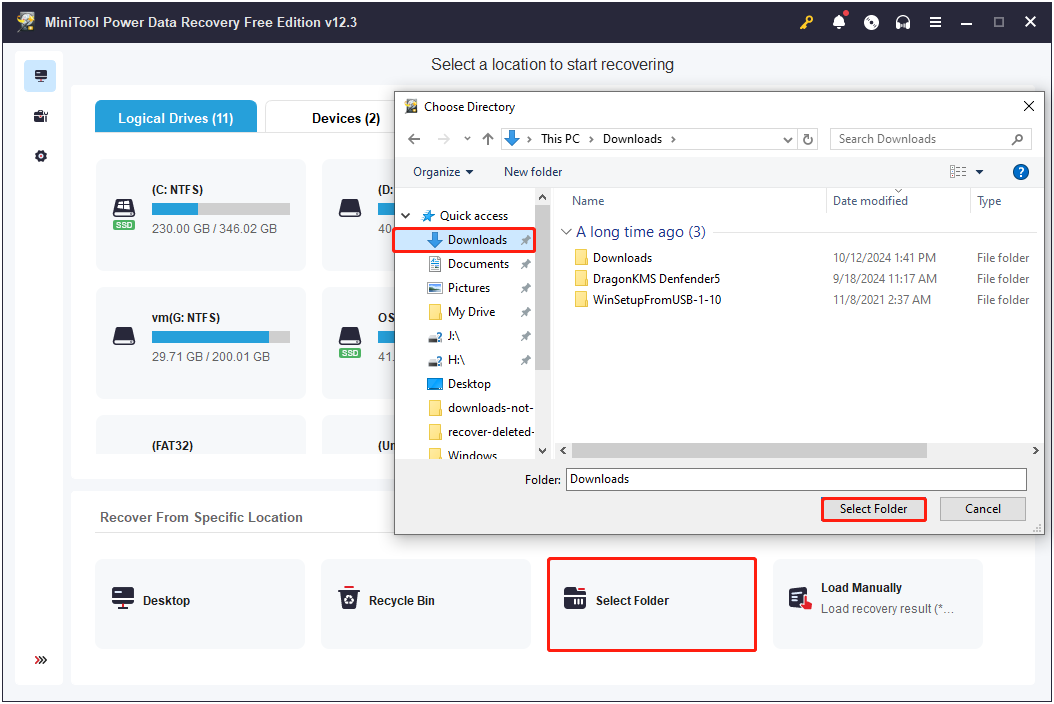Click the WinSetupFromUSB-1-10 folder icon
1054x704 pixels.
click(x=581, y=299)
